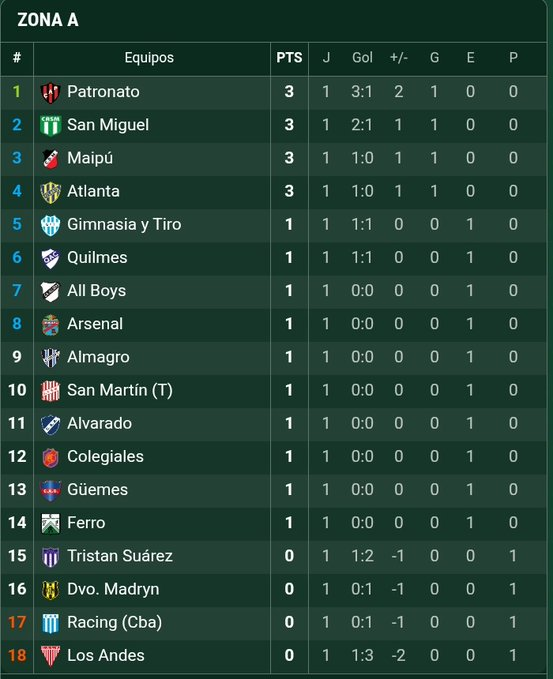Screen dimensions: 553x679
Task: Click the +/- goal difference column header
Action: click(x=398, y=58)
